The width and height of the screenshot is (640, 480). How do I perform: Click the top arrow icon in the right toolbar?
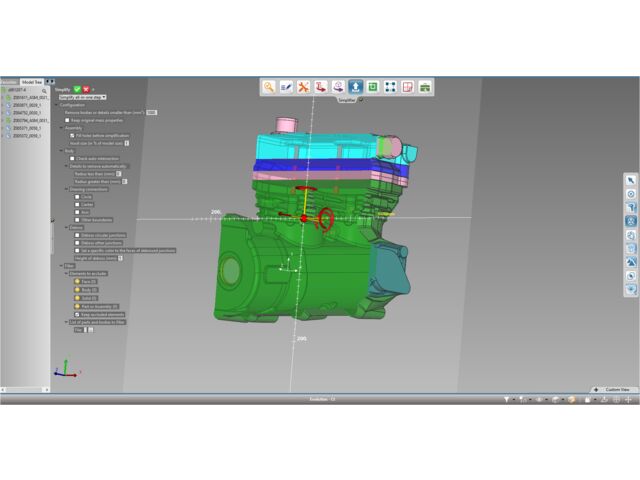631,180
